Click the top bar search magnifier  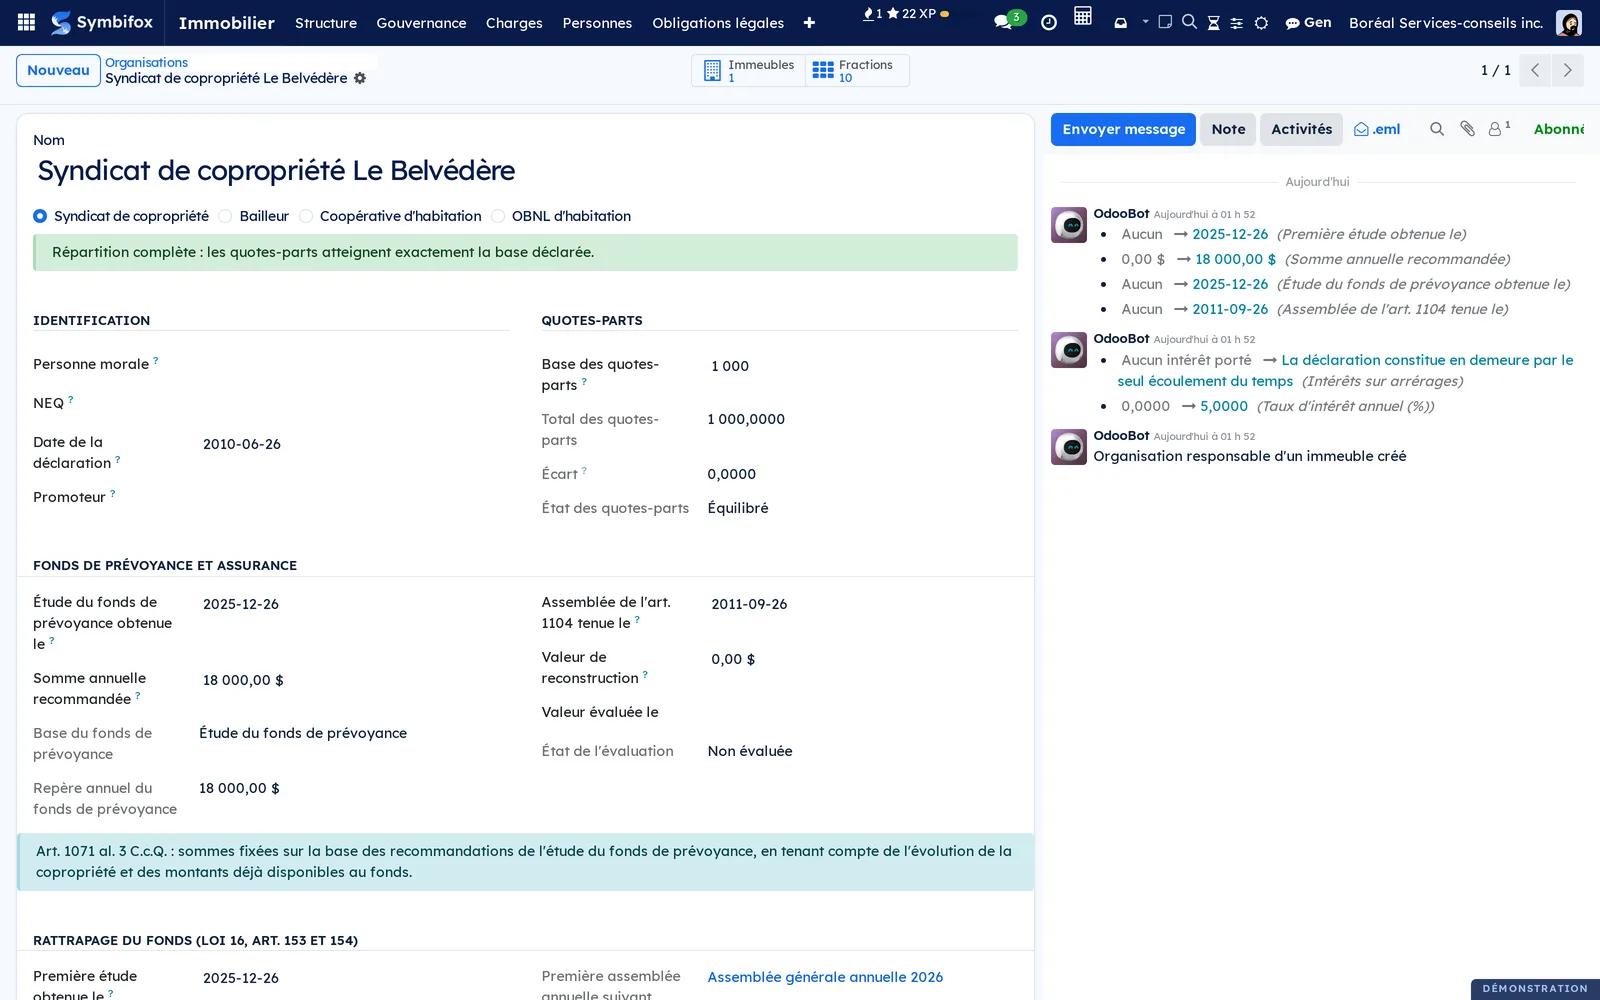coord(1189,21)
